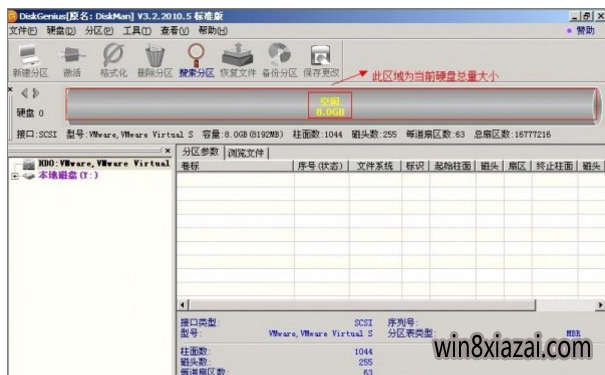The width and height of the screenshot is (605, 375).
Task: Click the horizontal scrollbar left arrow
Action: 183,305
